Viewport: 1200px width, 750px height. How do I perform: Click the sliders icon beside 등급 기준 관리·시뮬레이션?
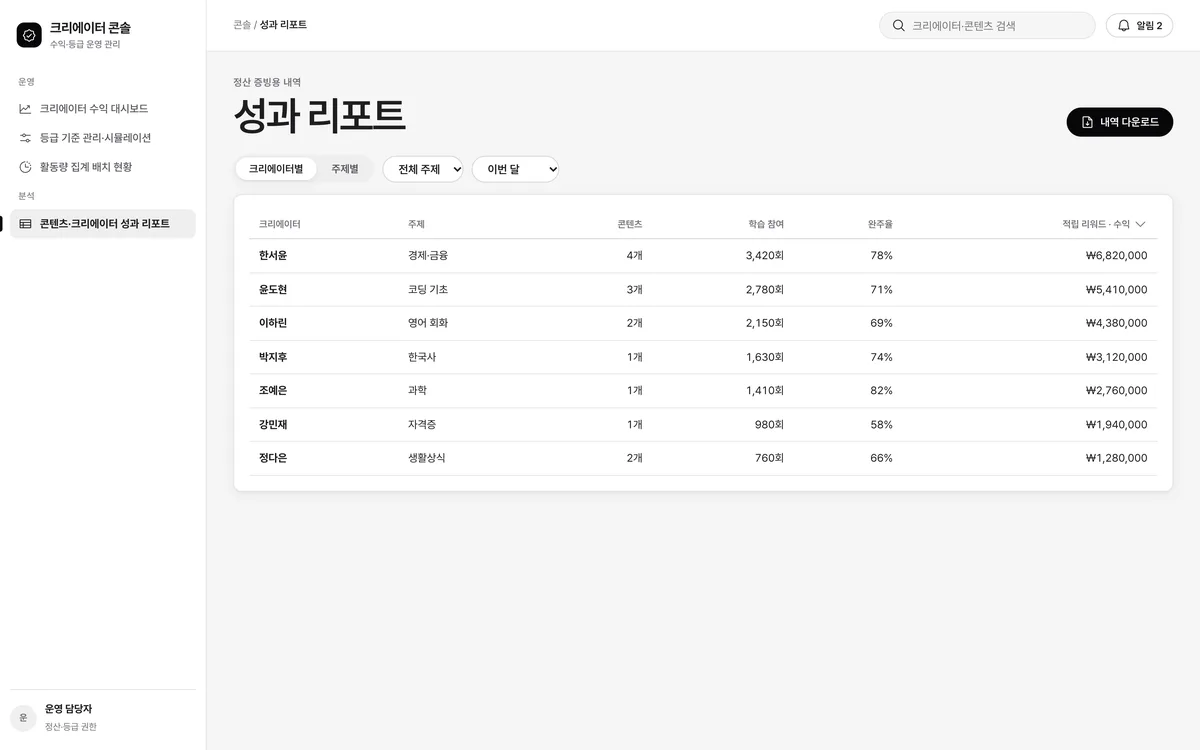[x=26, y=138]
